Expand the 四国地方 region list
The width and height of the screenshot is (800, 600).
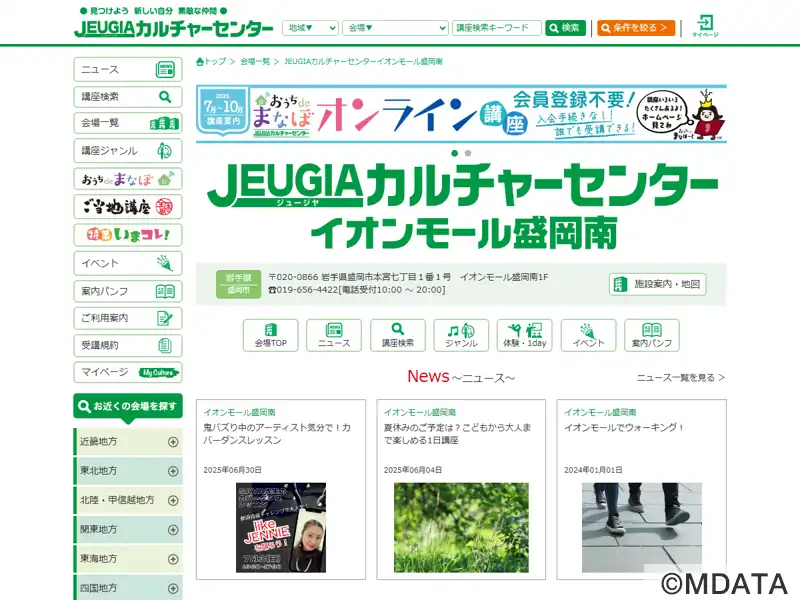click(128, 588)
